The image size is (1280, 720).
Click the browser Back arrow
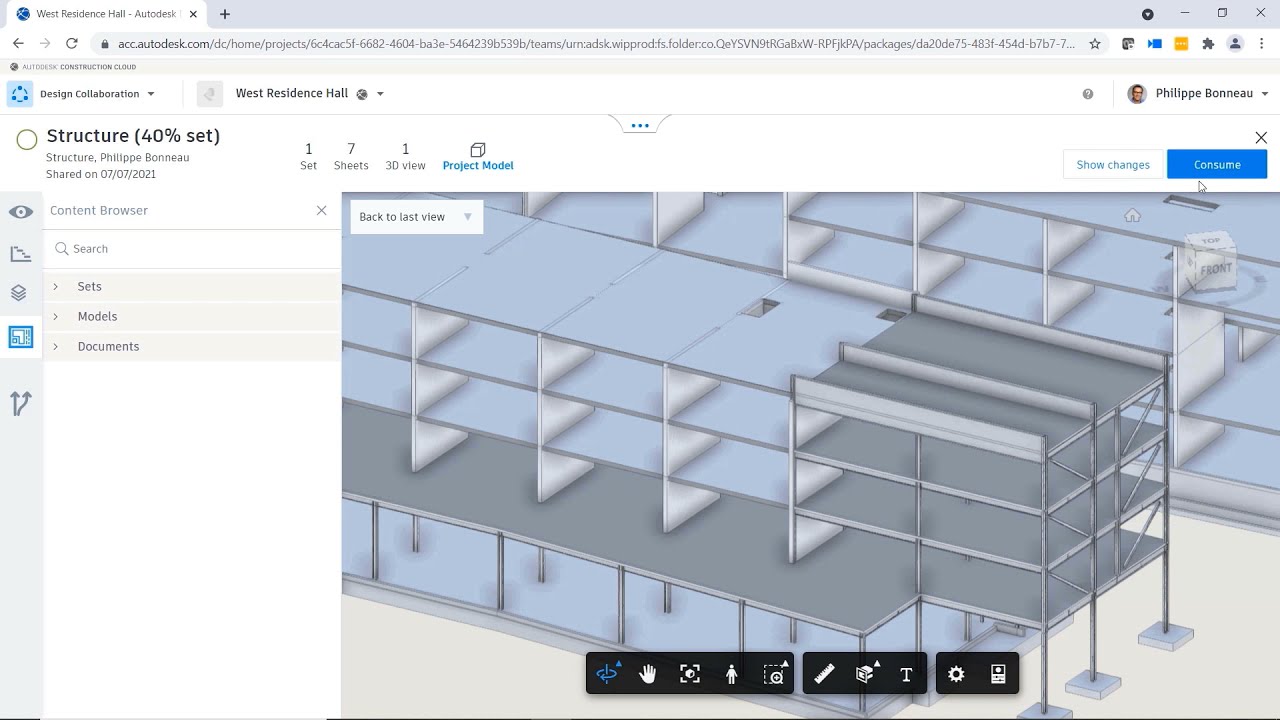coord(18,43)
